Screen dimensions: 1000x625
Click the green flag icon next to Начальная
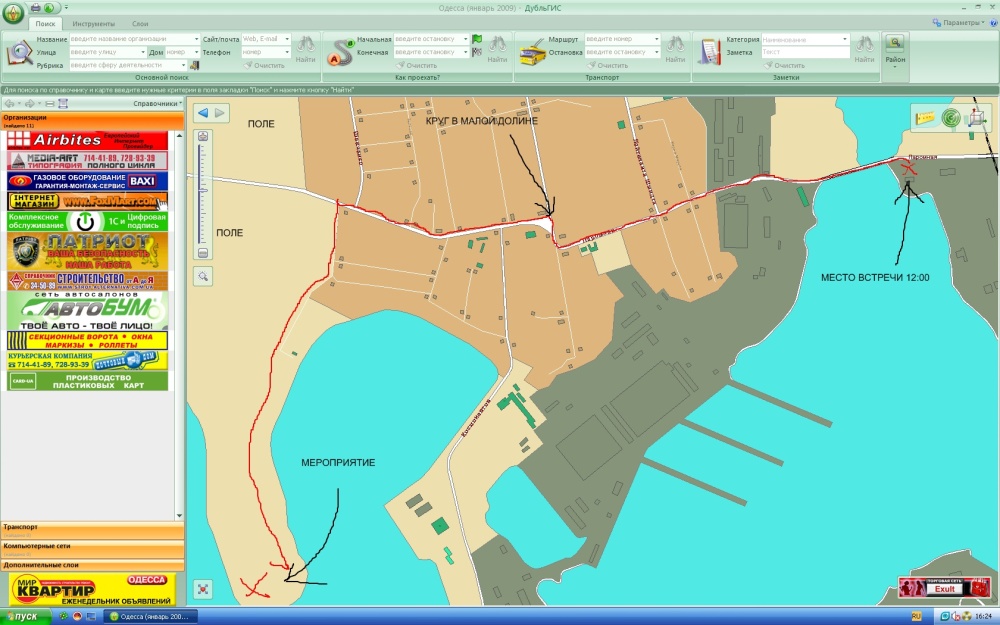477,39
